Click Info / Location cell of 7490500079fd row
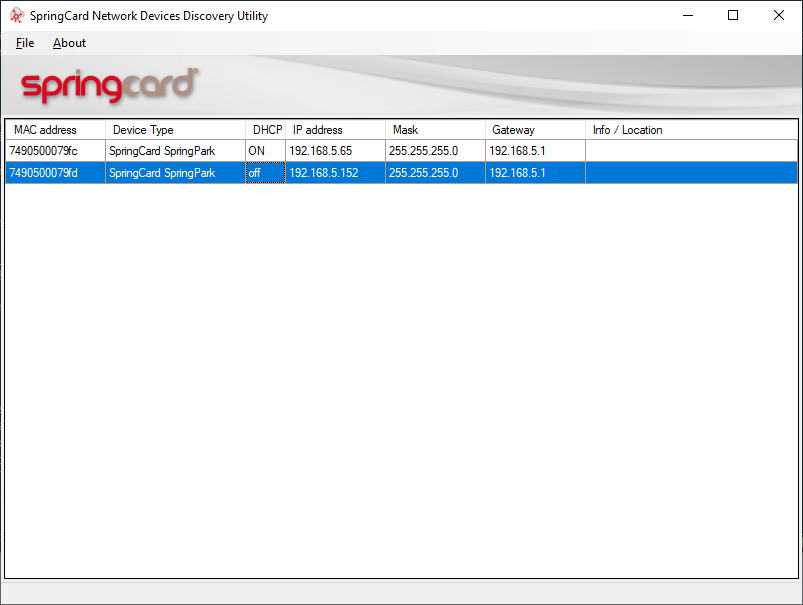803x605 pixels. (x=691, y=173)
